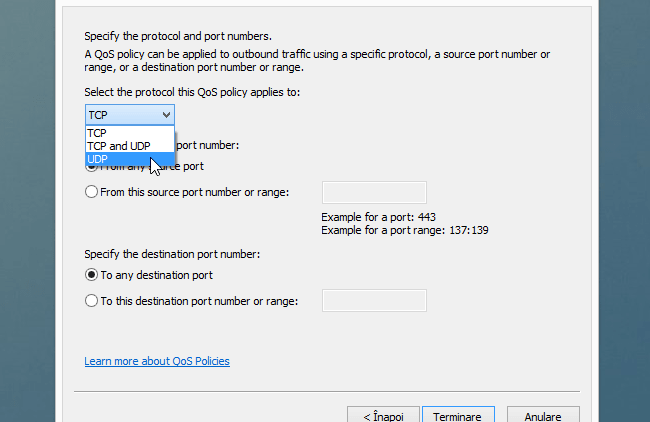Enable "From this source port number or range"
Viewport: 650px width, 422px height.
pos(92,192)
